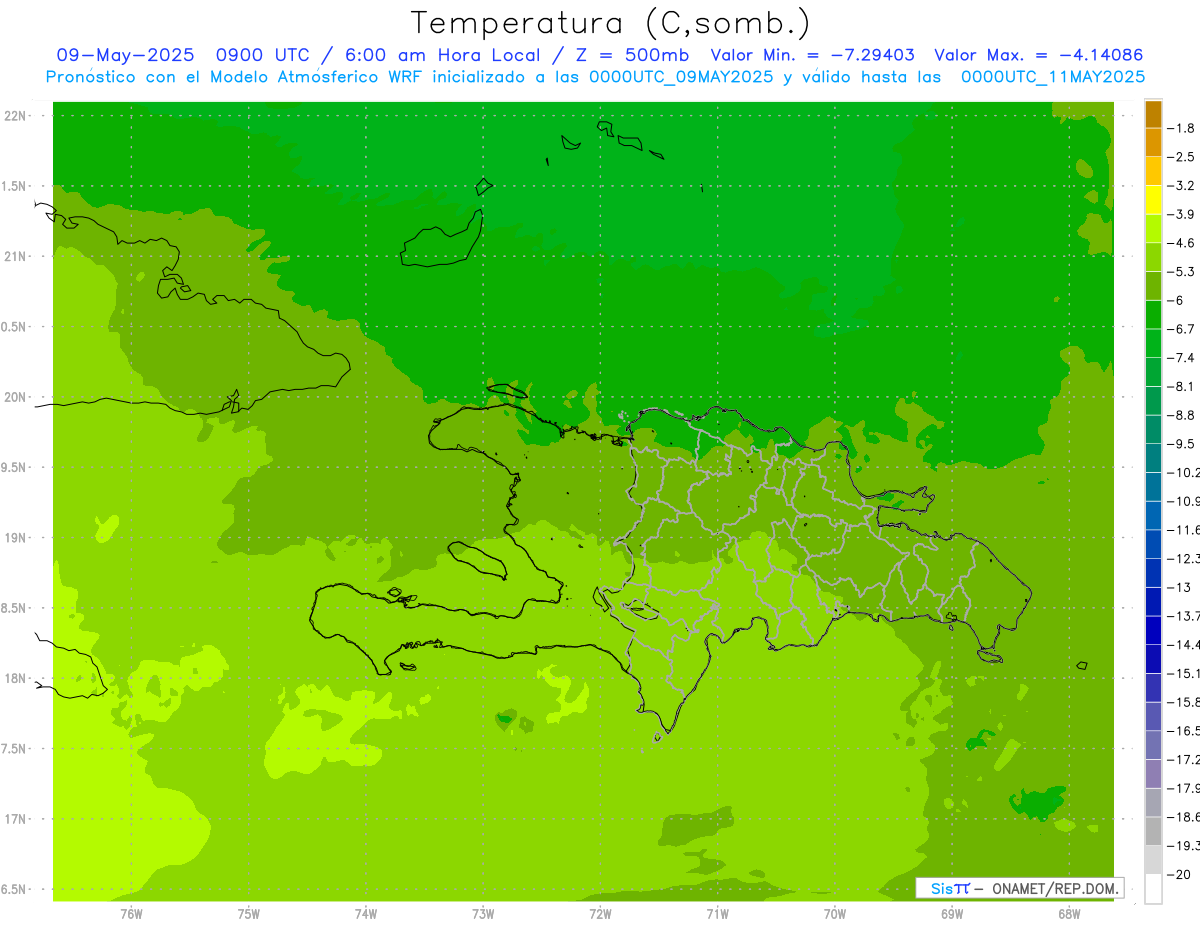Click the '22N' latitude label
The image size is (1200, 927).
(x=15, y=116)
